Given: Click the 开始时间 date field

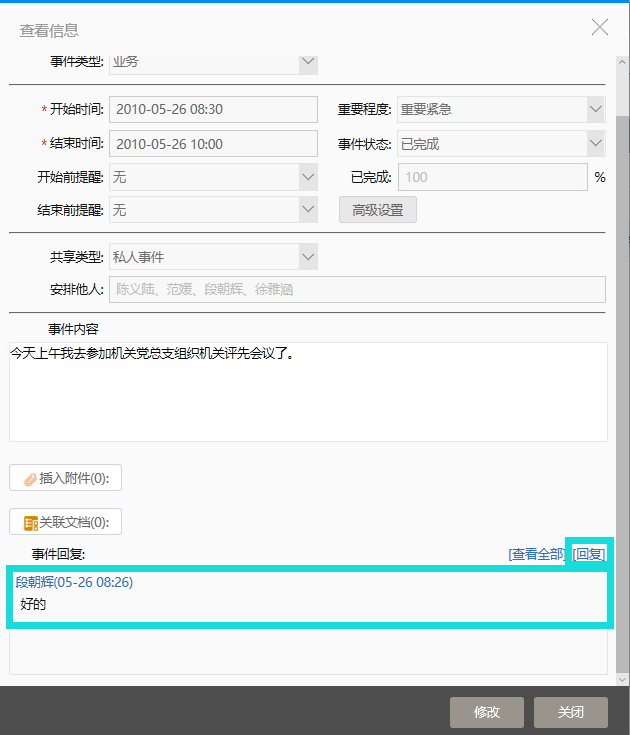Looking at the screenshot, I should 212,110.
